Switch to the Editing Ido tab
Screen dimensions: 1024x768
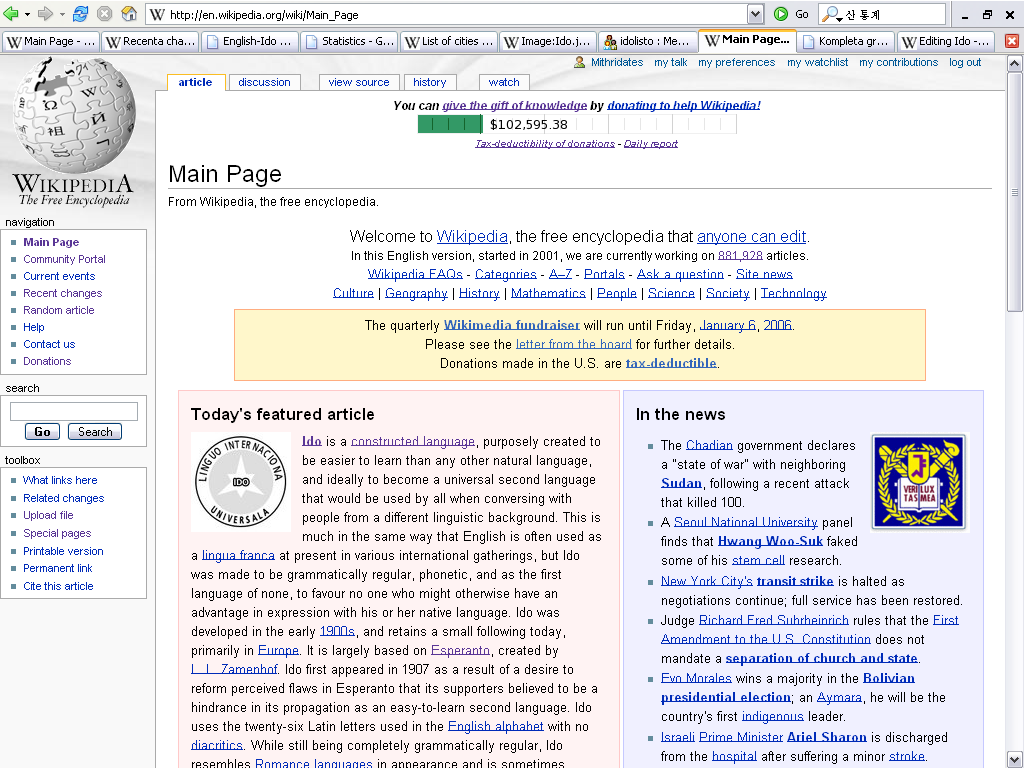[x=945, y=41]
